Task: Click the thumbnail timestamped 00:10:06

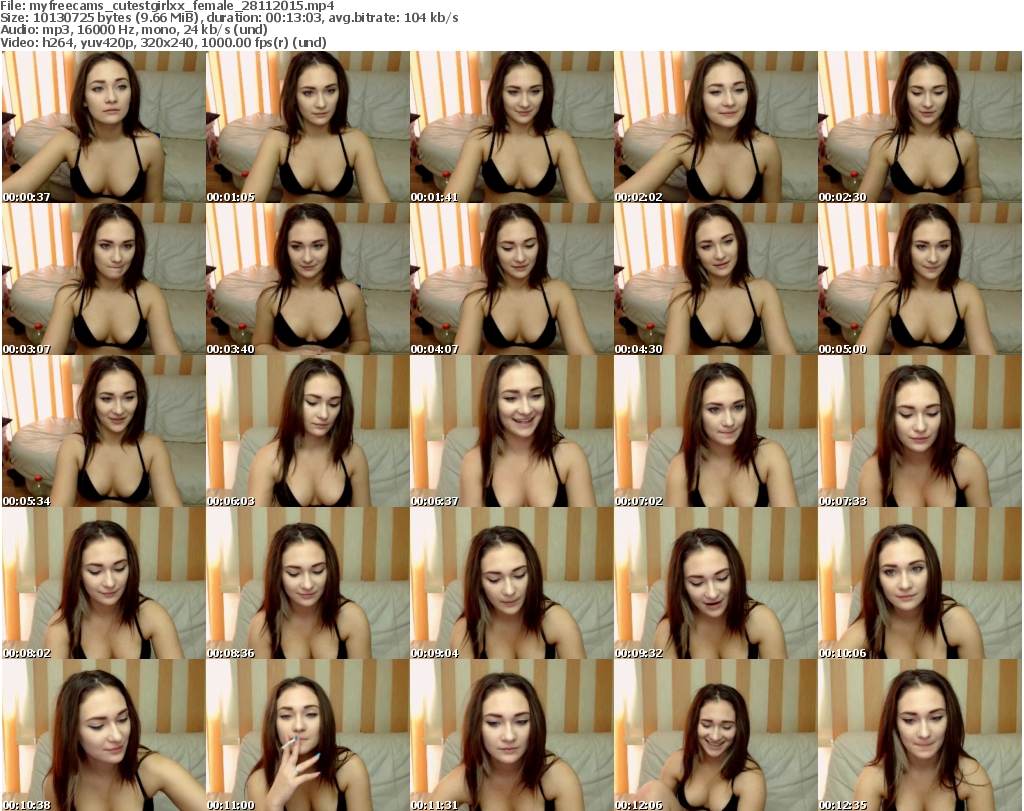Action: point(920,583)
